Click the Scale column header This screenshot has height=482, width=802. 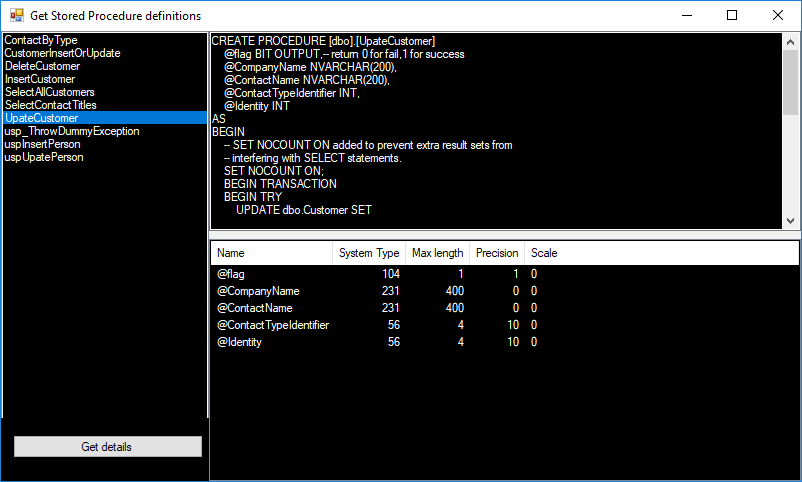544,253
